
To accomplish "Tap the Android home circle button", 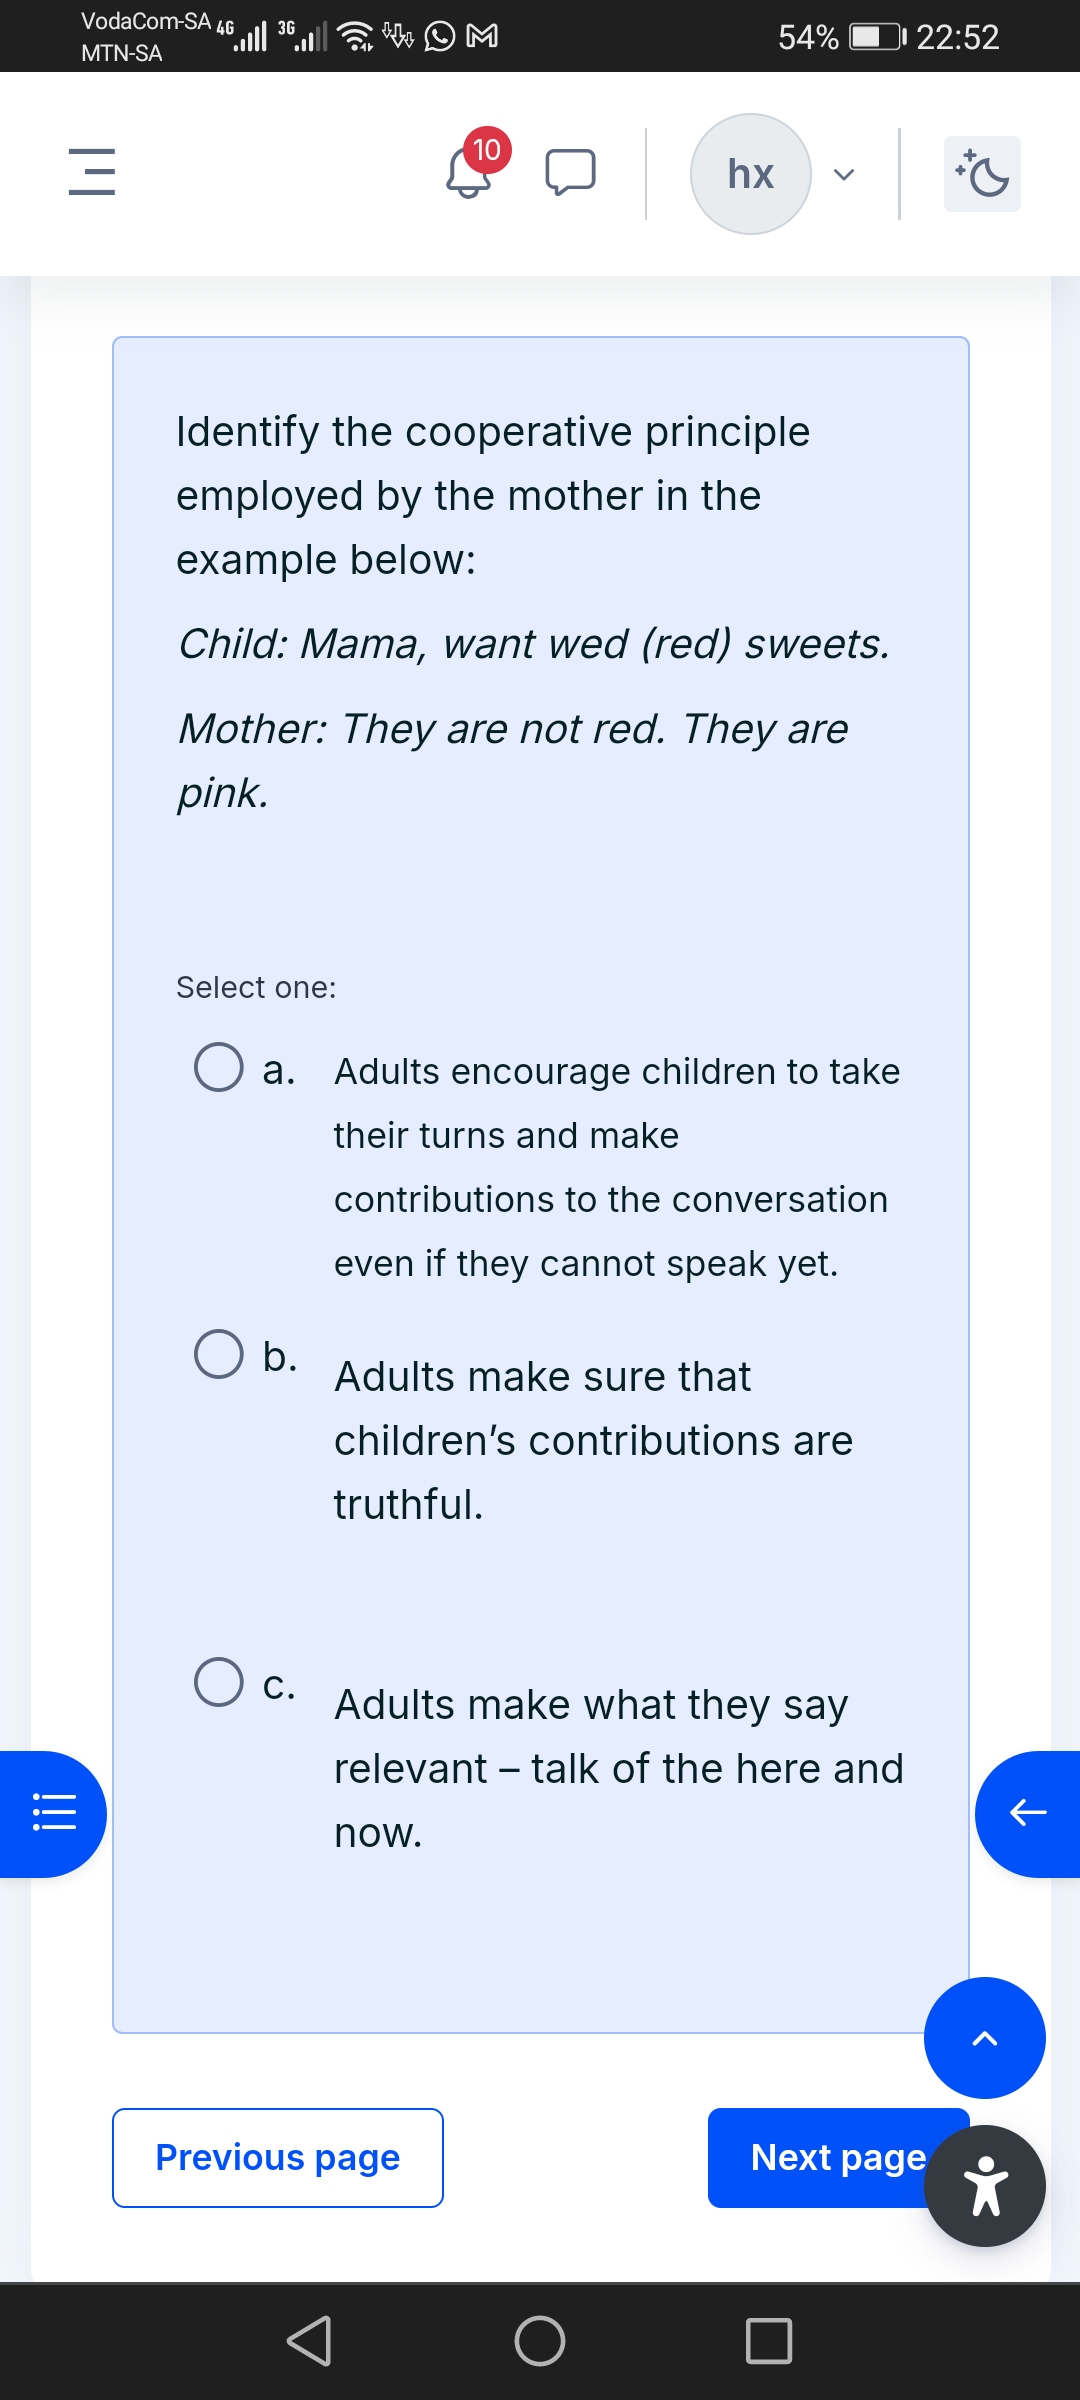I will coord(540,2341).
